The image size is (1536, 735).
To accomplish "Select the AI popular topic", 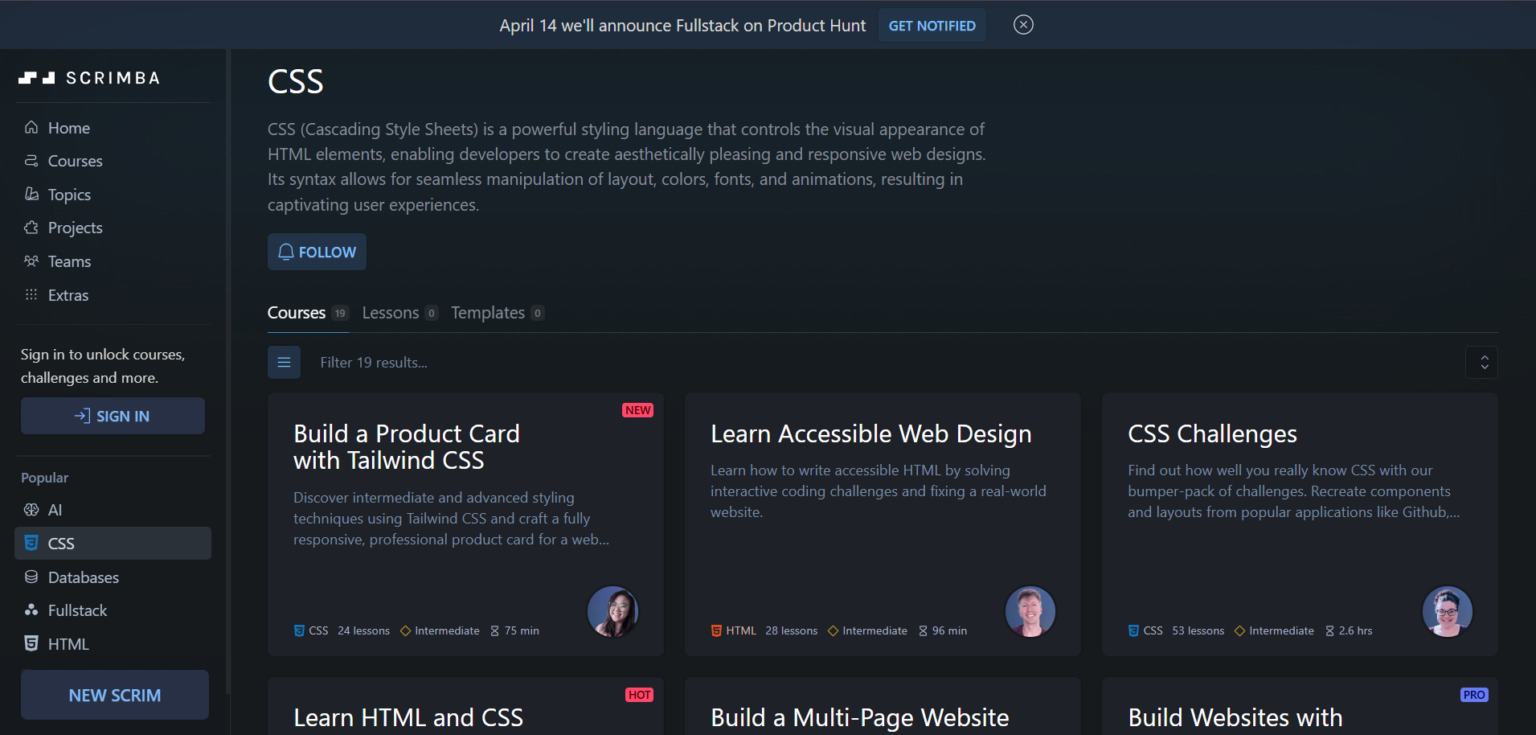I will 55,509.
